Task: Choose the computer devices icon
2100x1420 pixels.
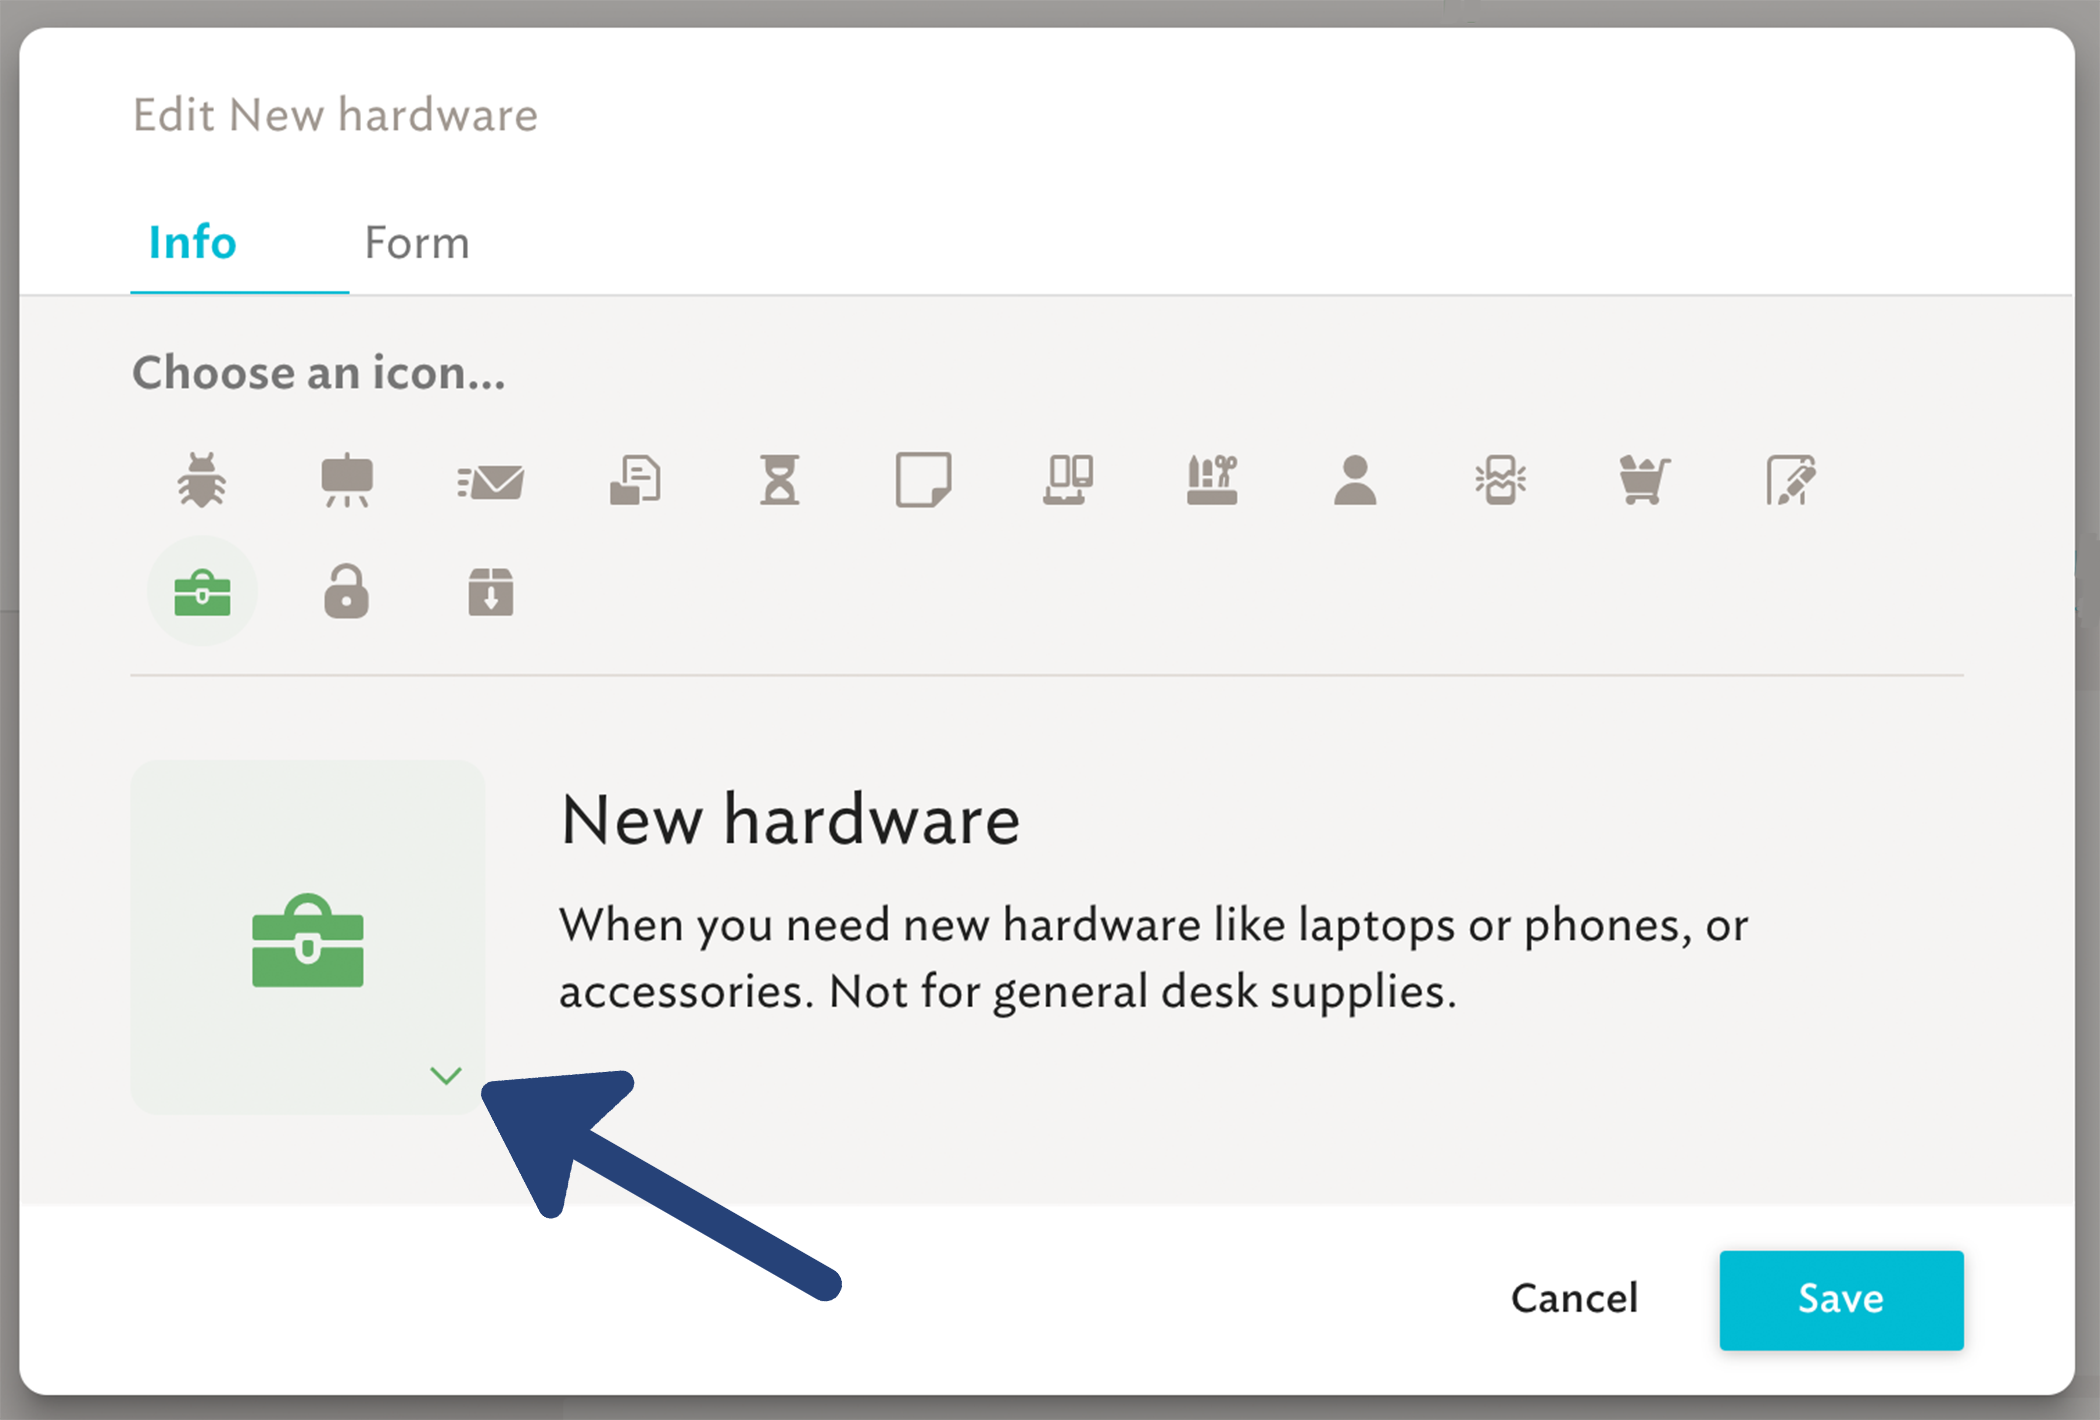Action: 1068,480
